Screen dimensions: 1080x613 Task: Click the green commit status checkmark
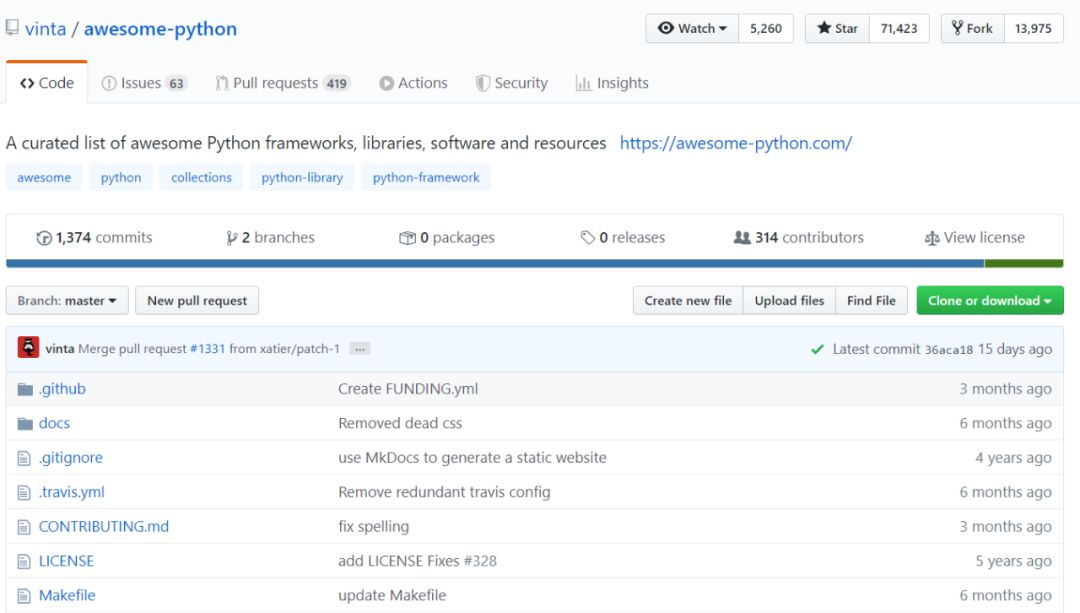click(x=818, y=349)
